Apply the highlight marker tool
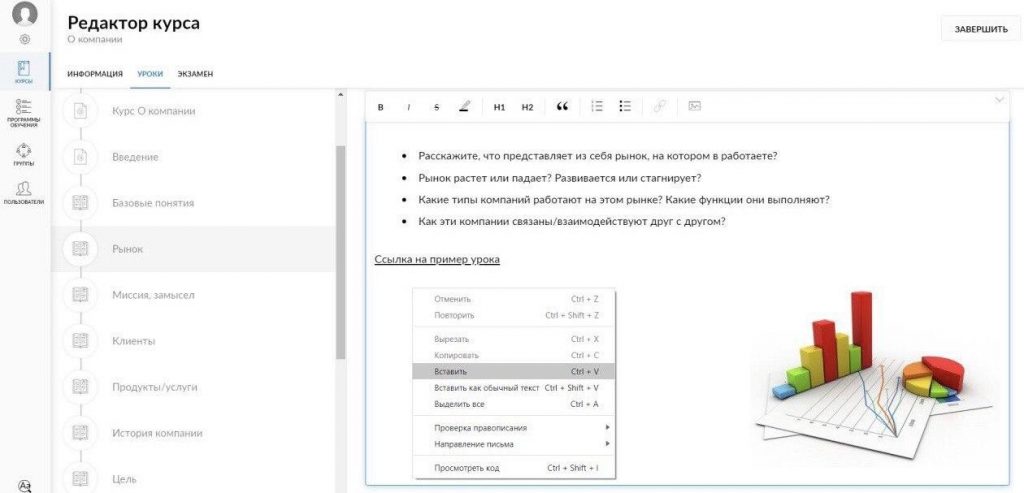1024x493 pixels. [x=464, y=106]
